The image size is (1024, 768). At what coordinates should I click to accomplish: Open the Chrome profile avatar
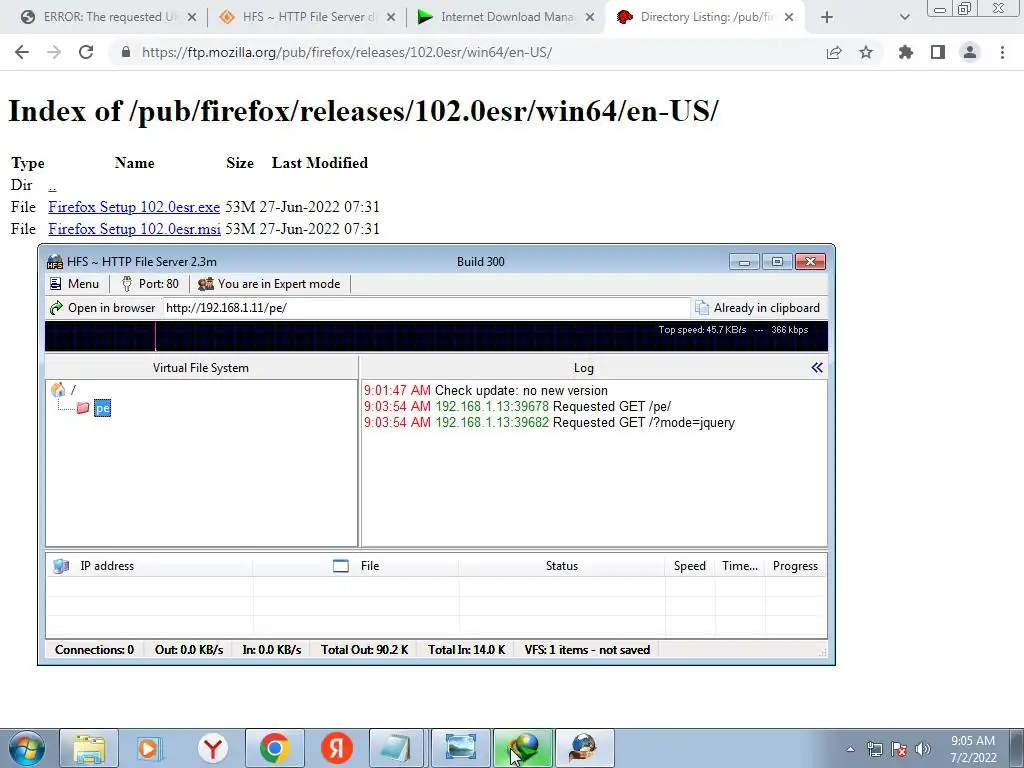(x=970, y=52)
